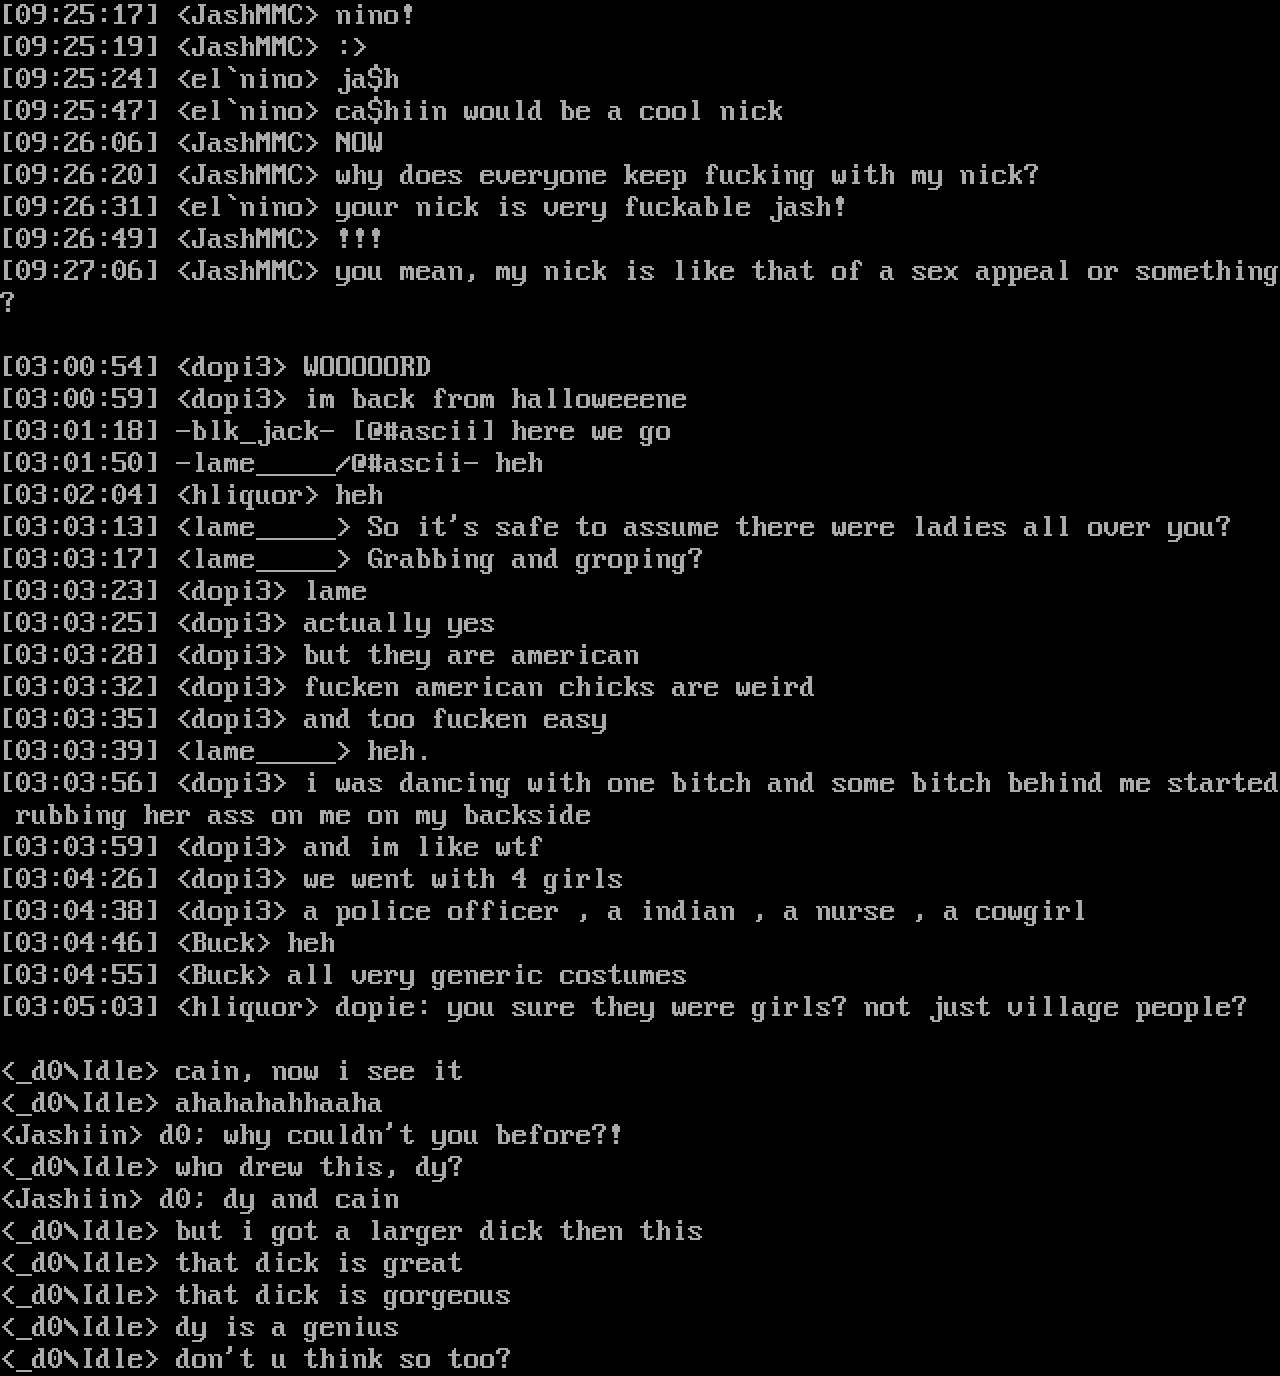Screen dimensions: 1280x1376
Task: Click the word NOW from JashMMC
Action: 359,143
